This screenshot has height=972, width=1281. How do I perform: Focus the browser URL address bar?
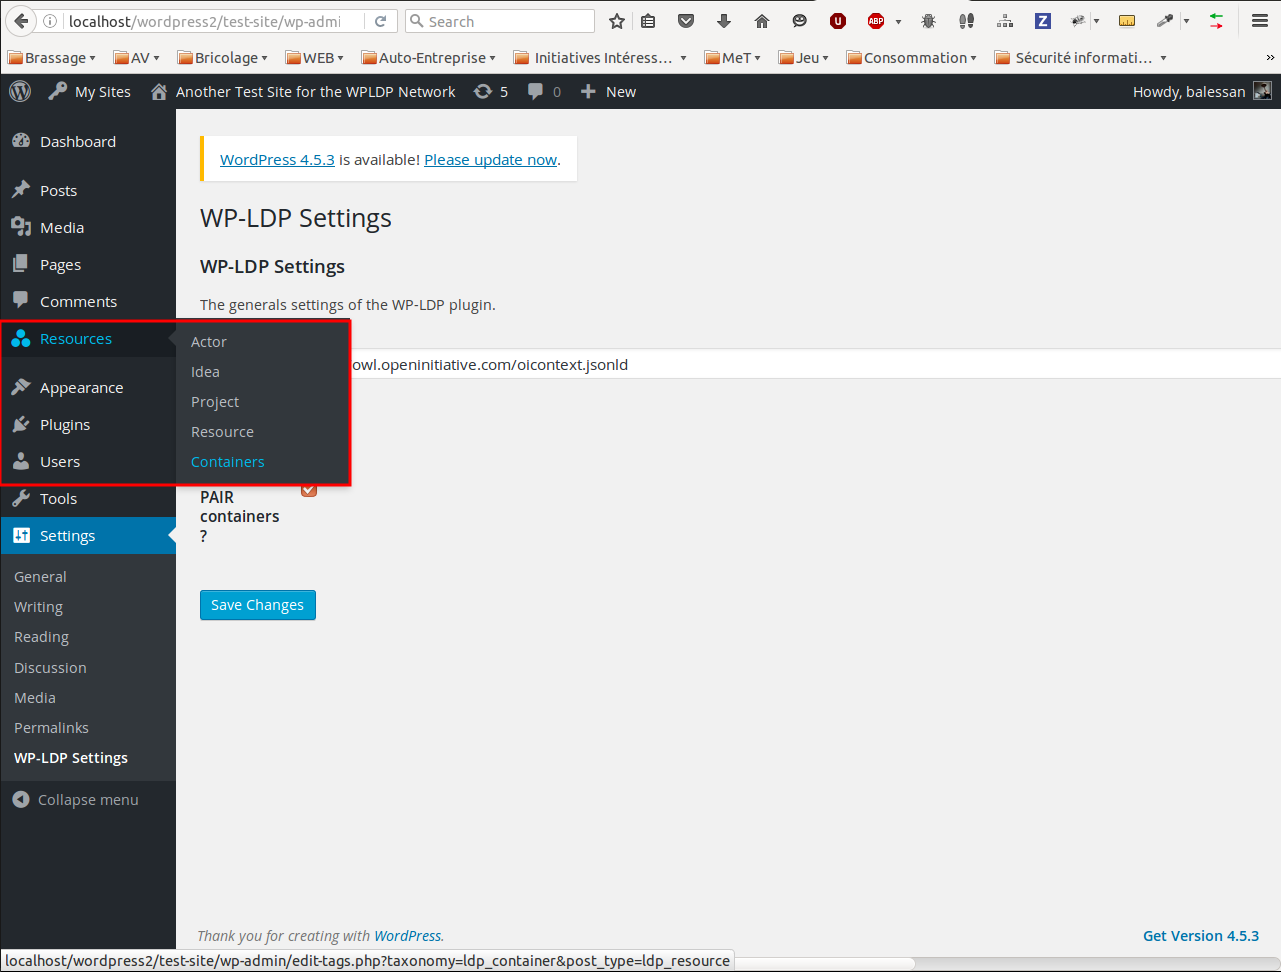click(203, 21)
